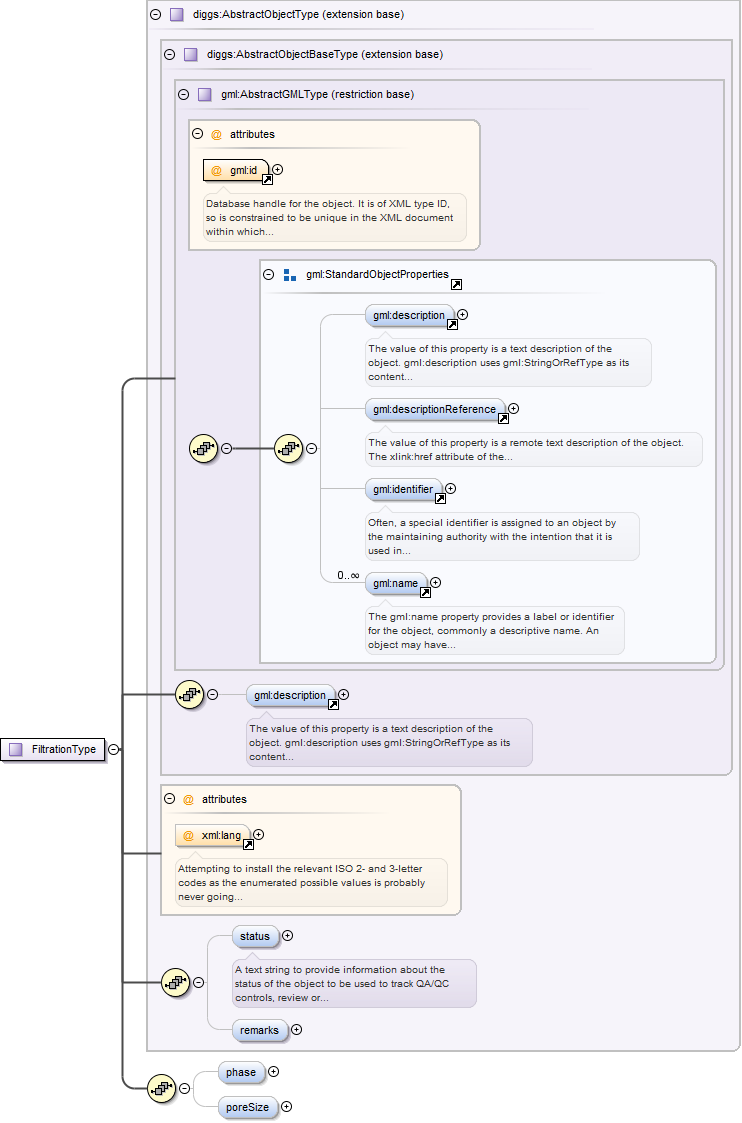
Task: Click purple type icon next to diggs:AbstractObjectType
Action: click(x=176, y=15)
